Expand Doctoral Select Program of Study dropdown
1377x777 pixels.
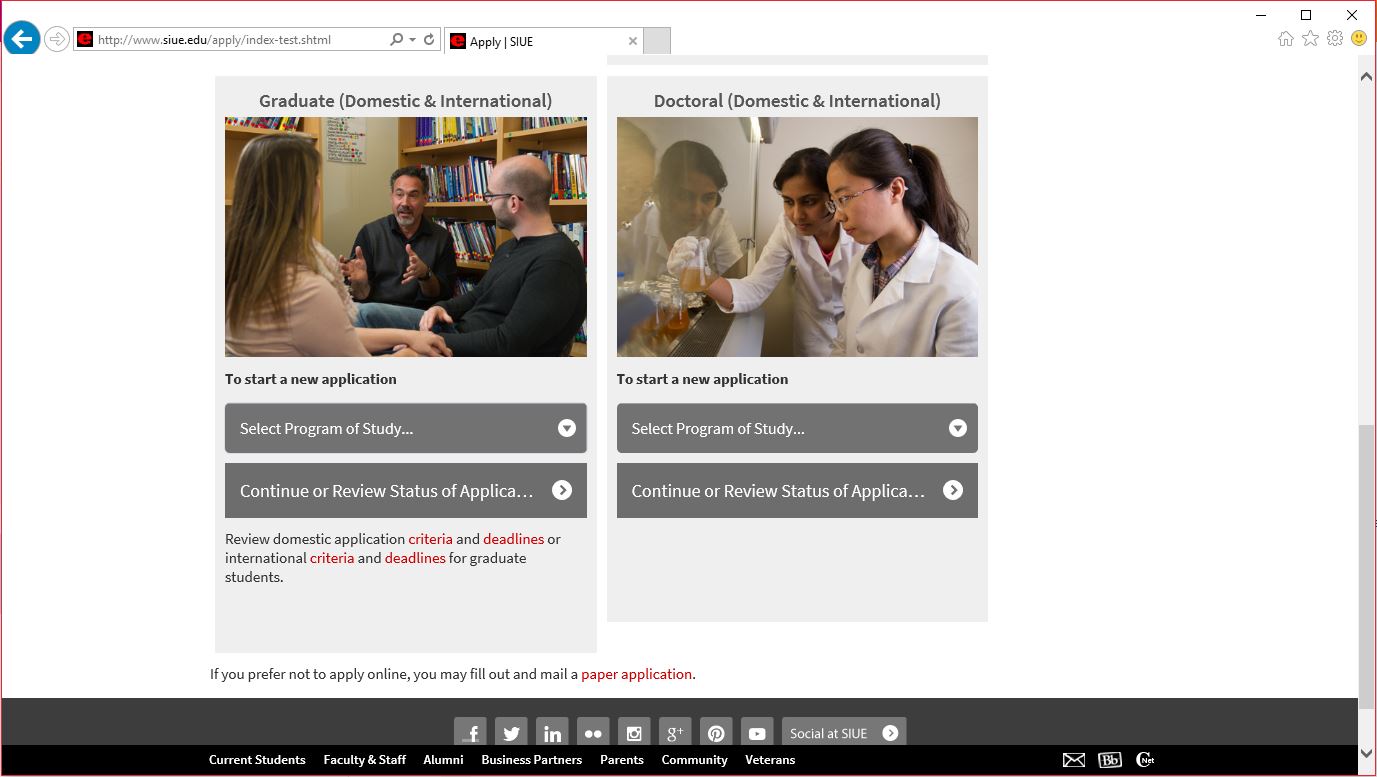(797, 429)
